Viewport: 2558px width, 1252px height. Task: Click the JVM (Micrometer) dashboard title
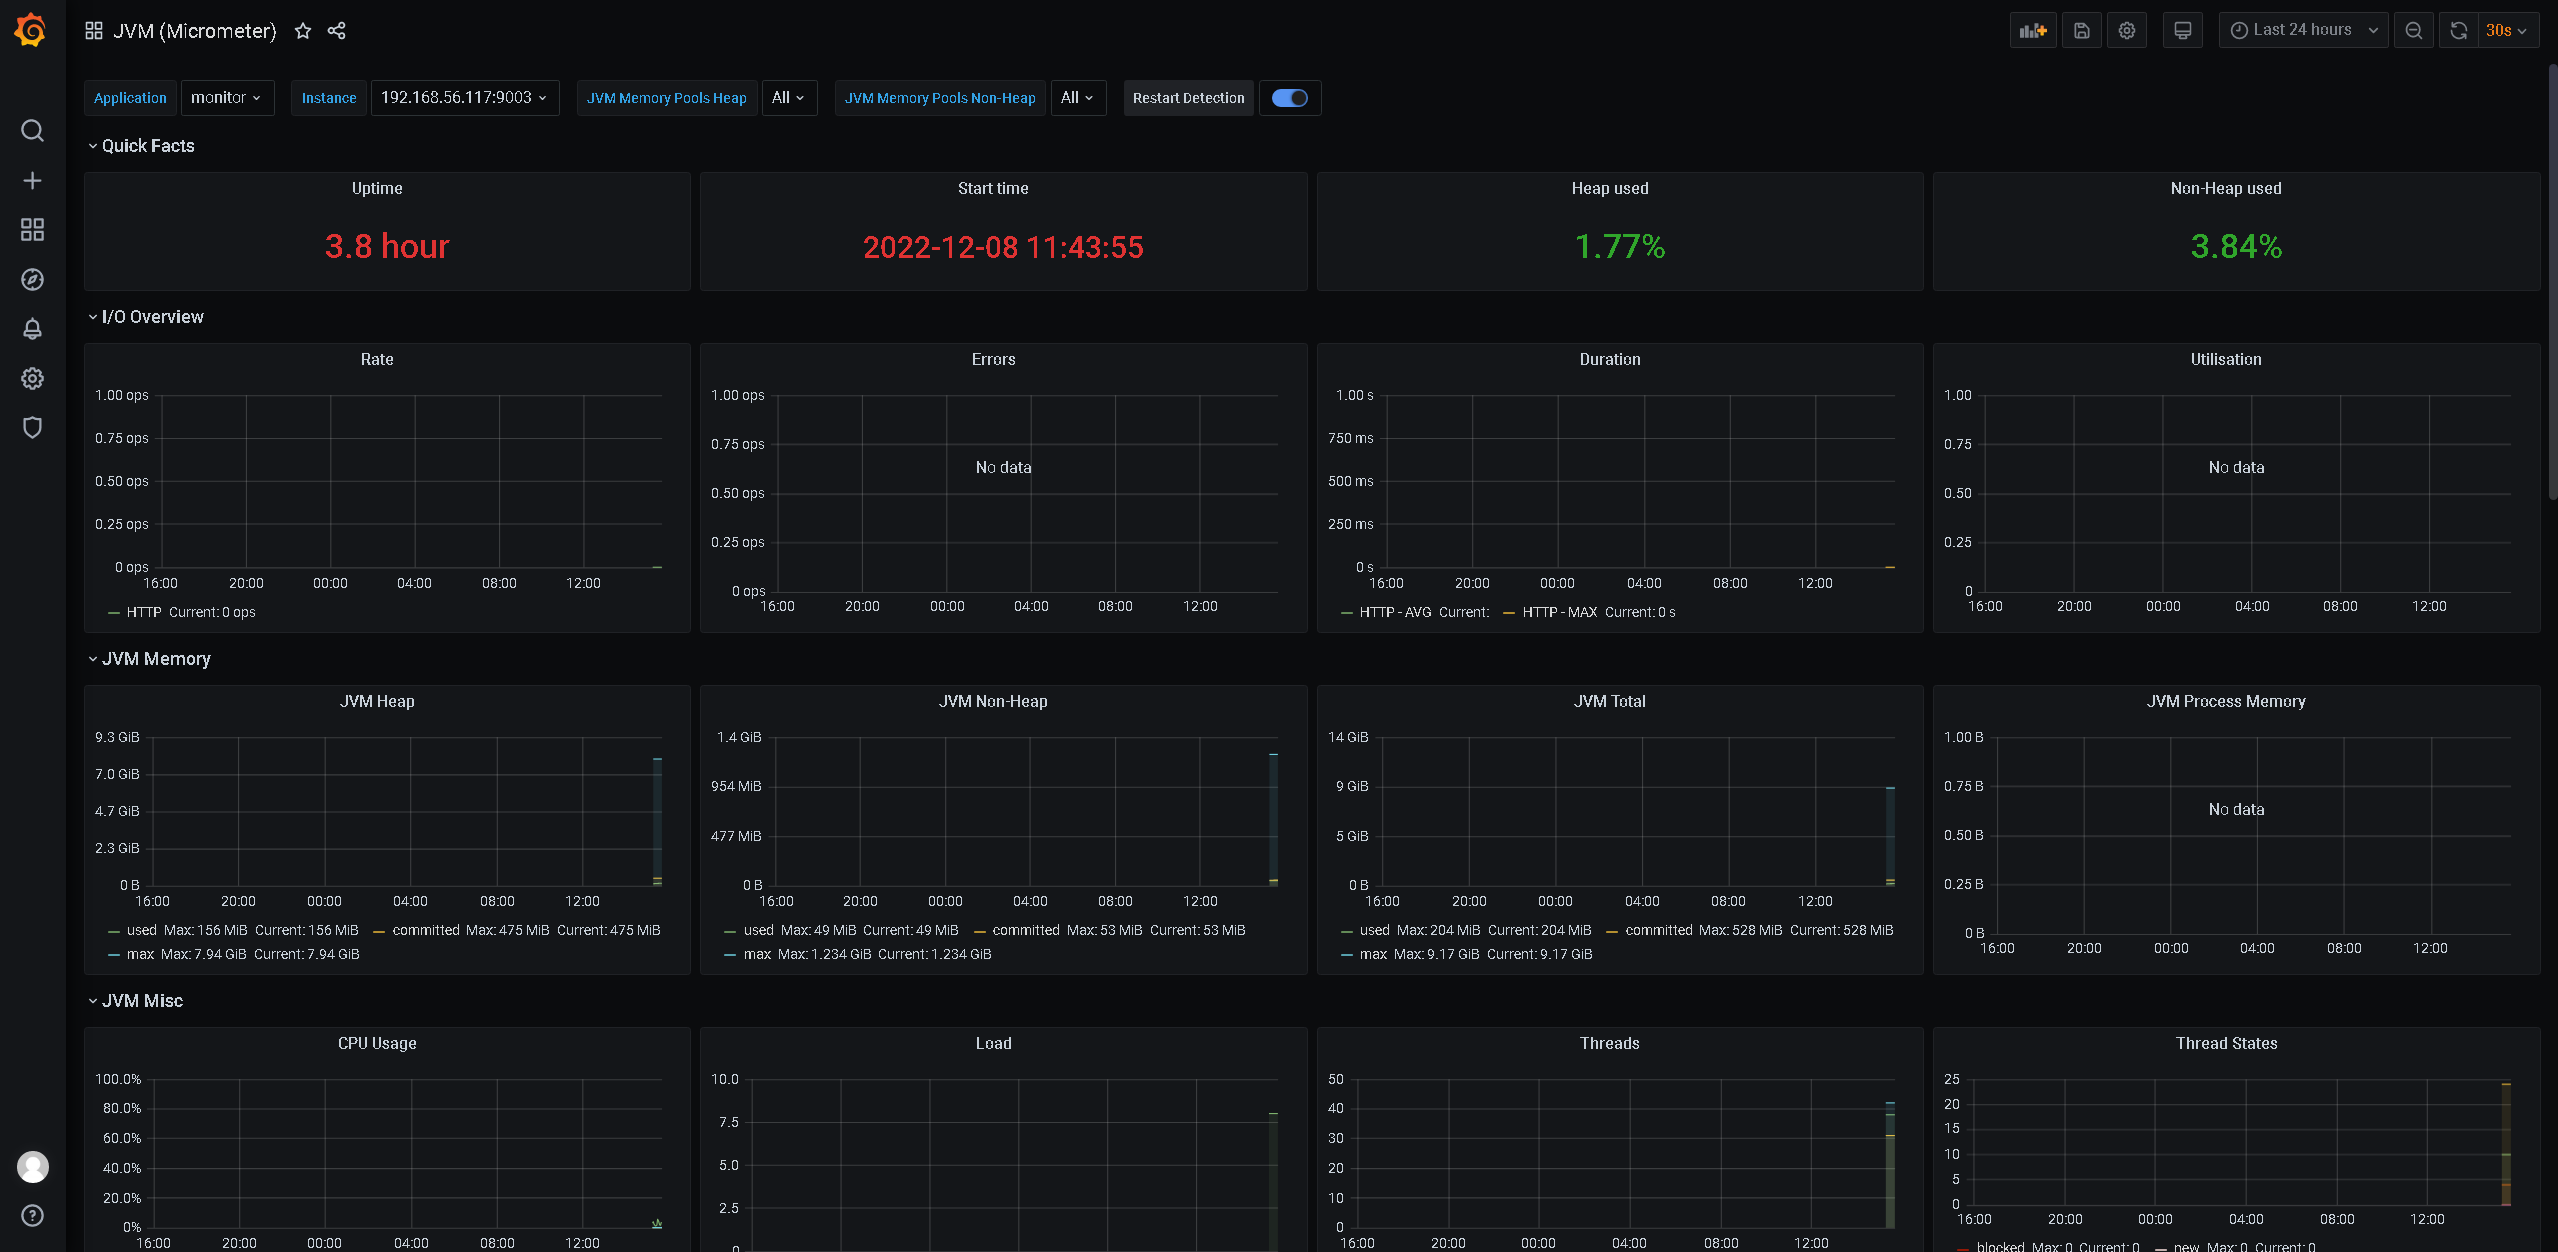click(x=195, y=31)
